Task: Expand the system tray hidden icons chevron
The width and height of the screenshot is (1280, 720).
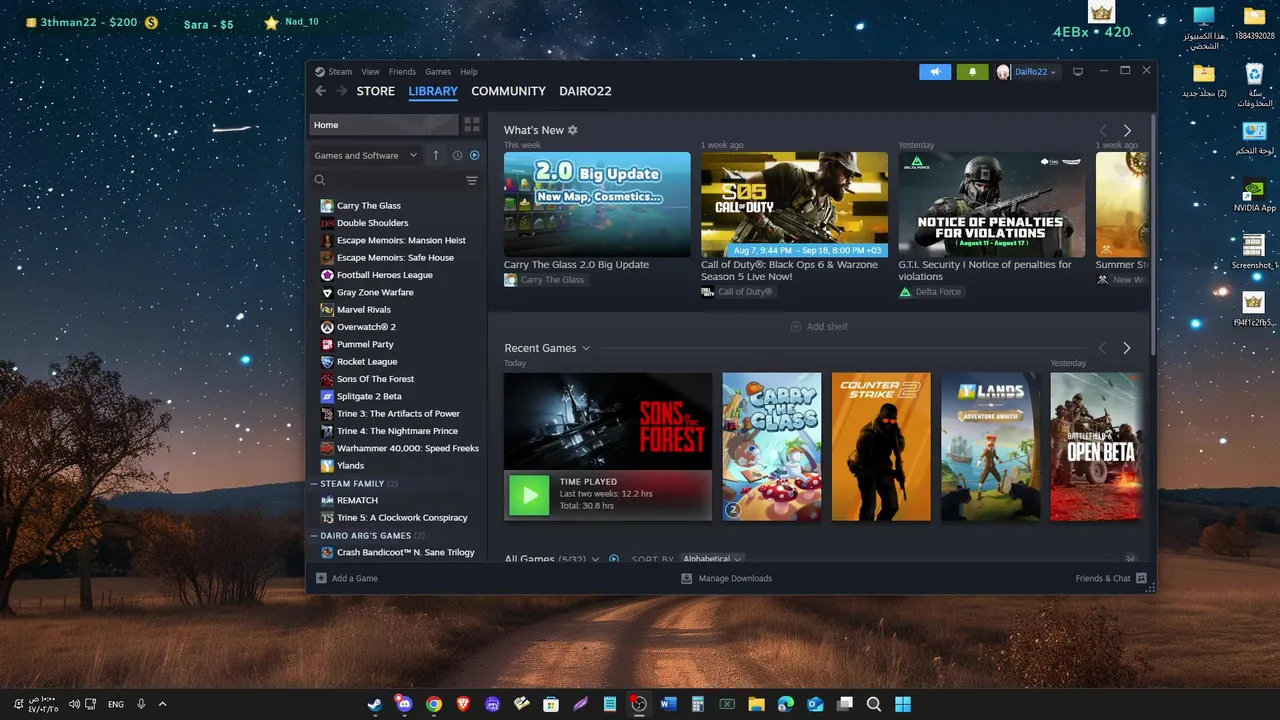Action: coord(162,704)
